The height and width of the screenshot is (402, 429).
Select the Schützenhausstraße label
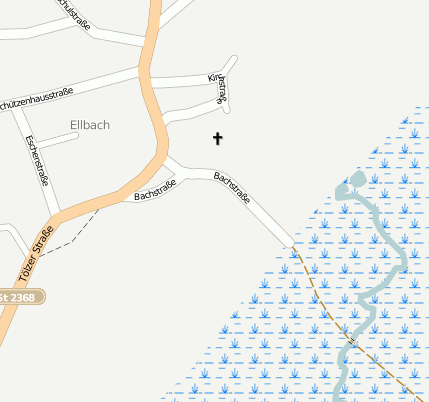[35, 99]
